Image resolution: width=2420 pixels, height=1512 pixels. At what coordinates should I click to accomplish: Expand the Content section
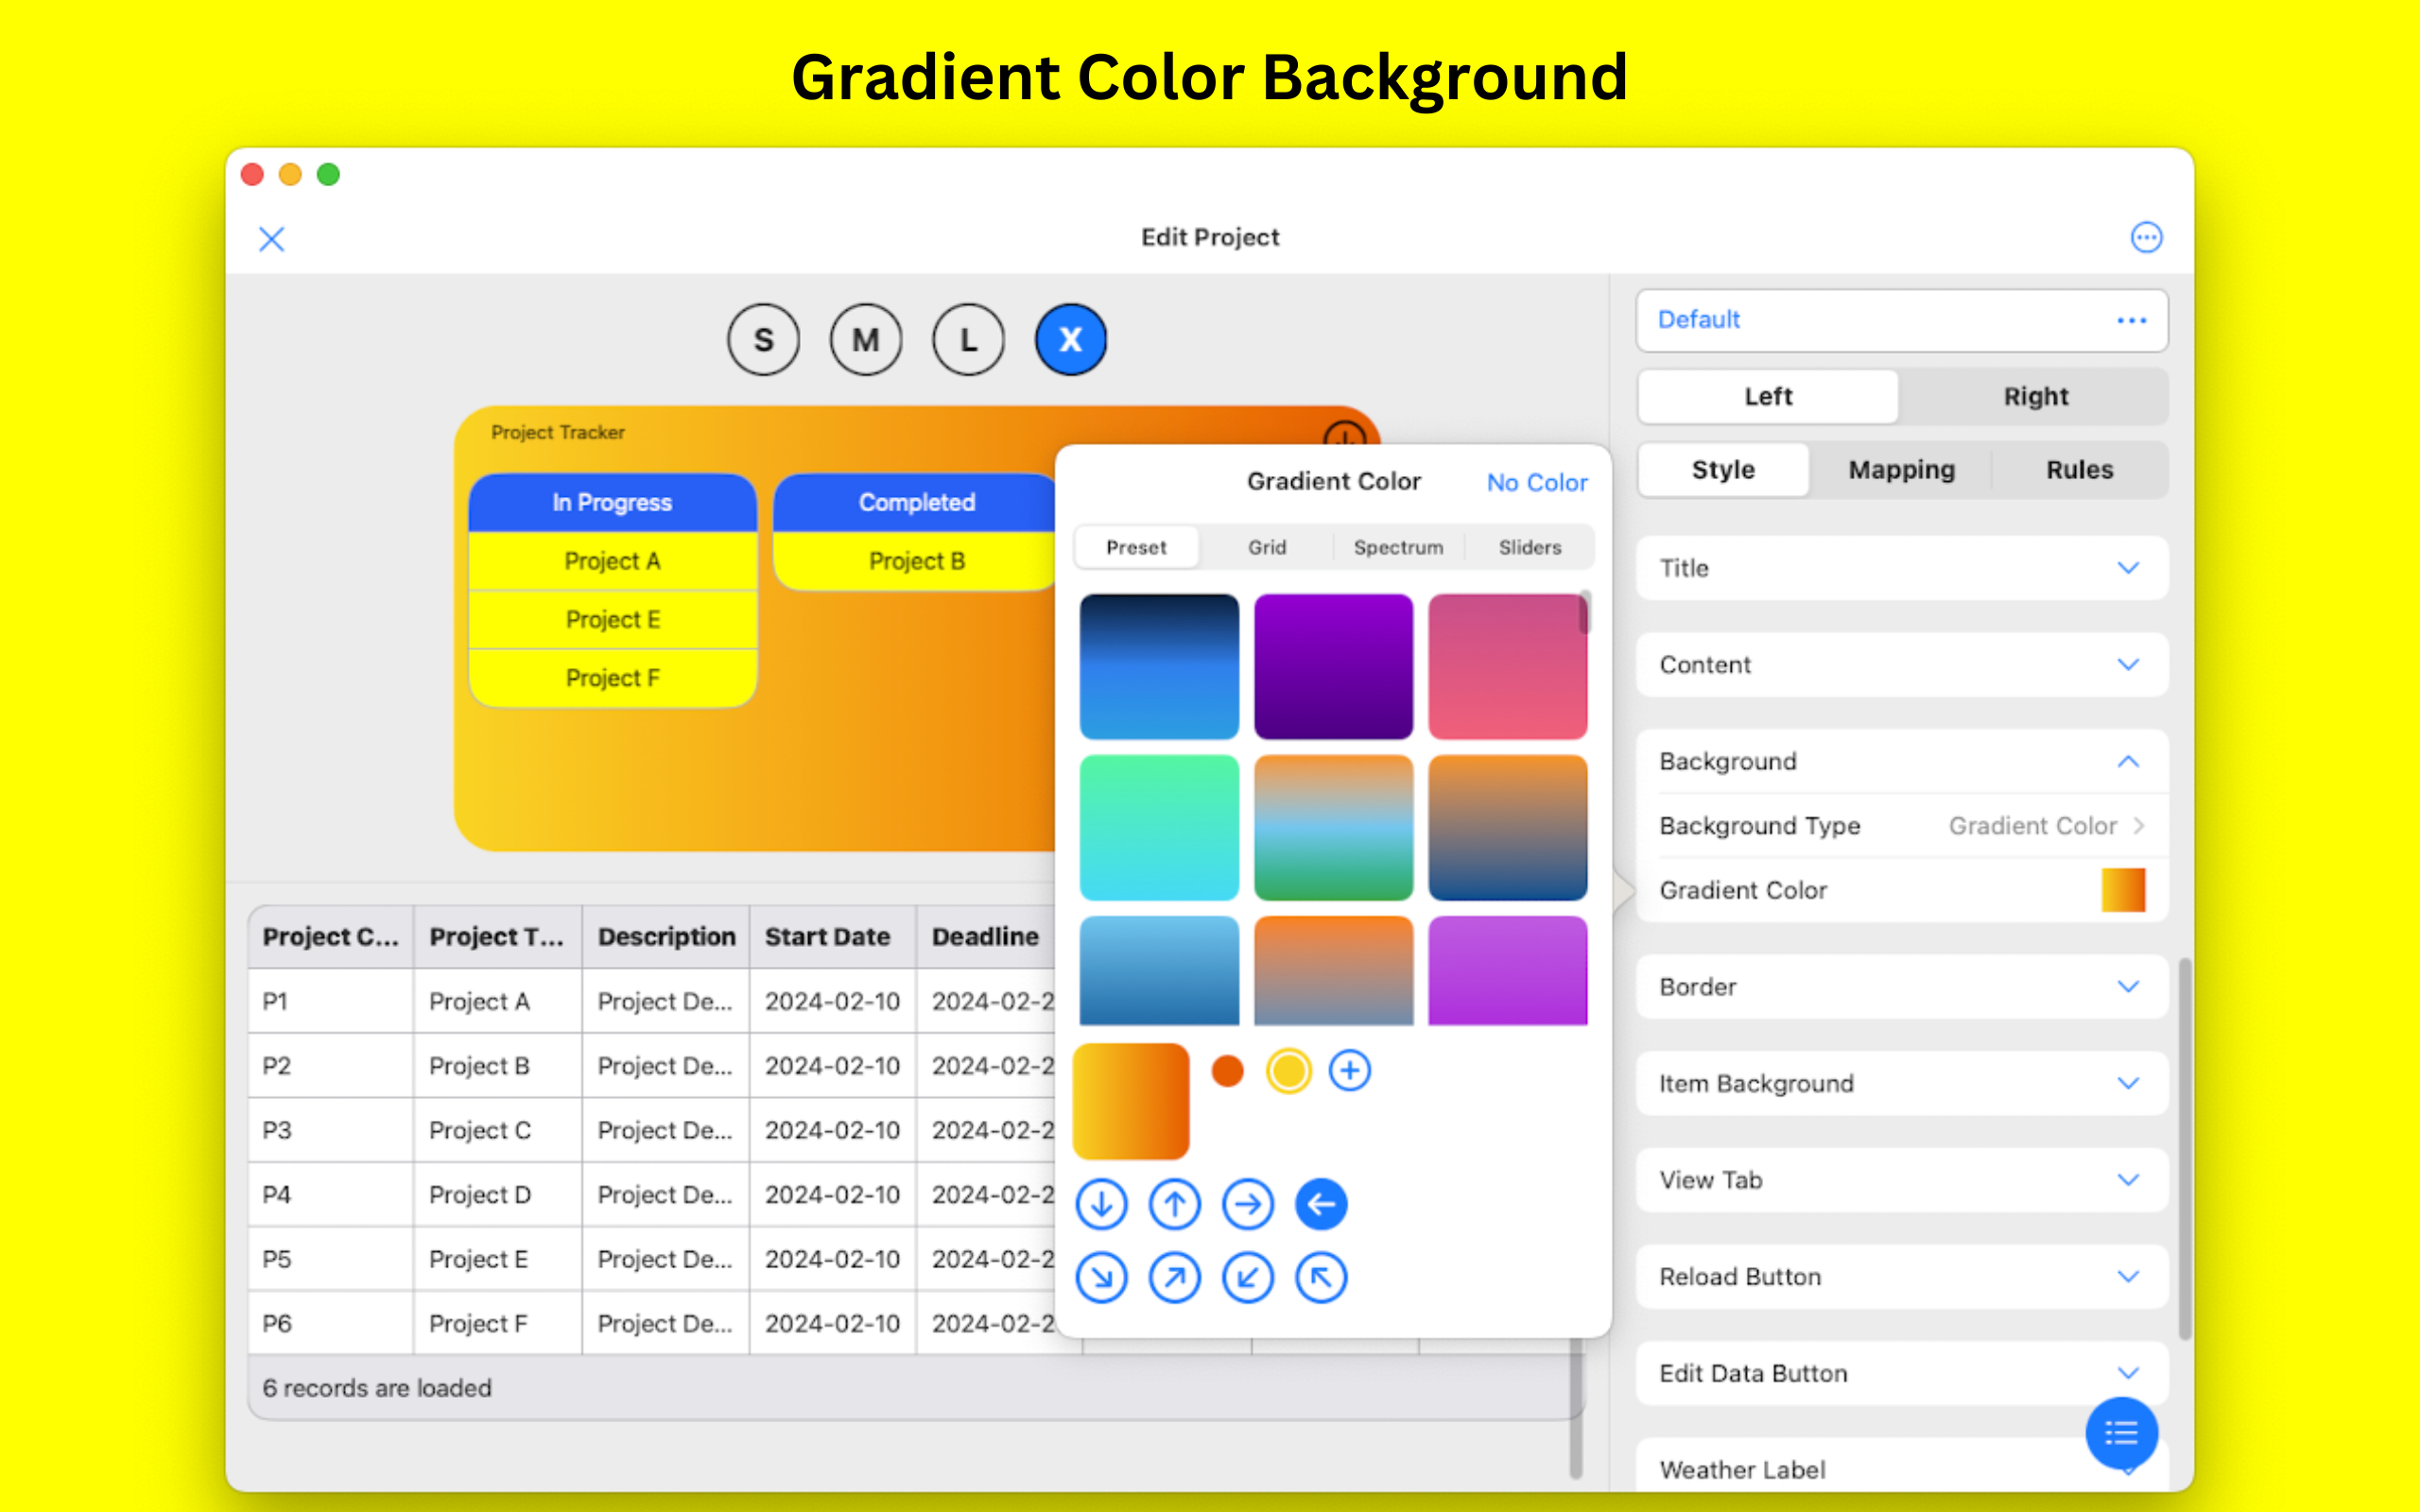point(1902,665)
